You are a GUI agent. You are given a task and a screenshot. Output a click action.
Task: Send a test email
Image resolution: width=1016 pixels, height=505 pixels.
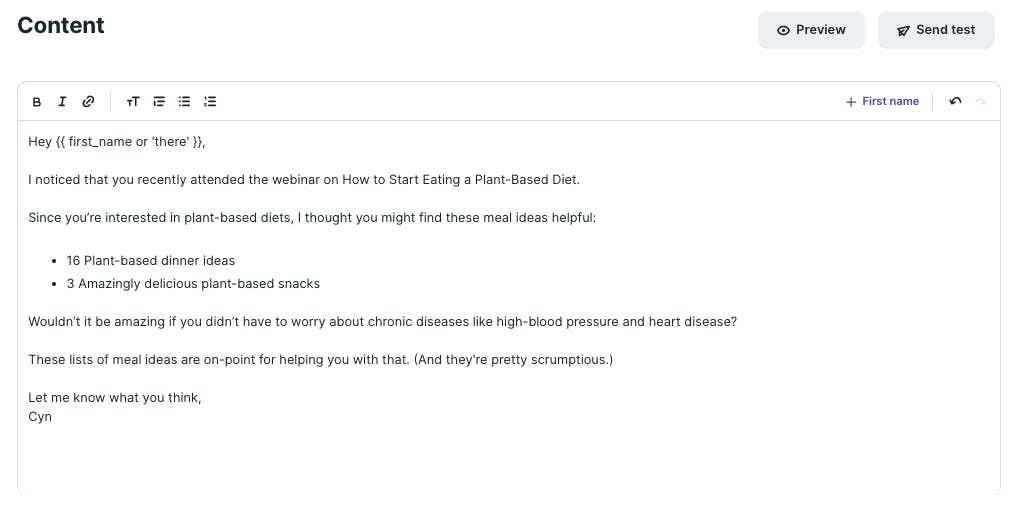(936, 30)
